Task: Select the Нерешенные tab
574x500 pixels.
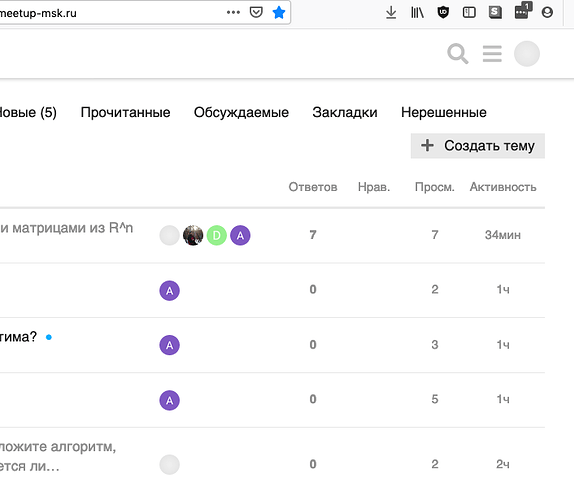Action: coord(444,112)
